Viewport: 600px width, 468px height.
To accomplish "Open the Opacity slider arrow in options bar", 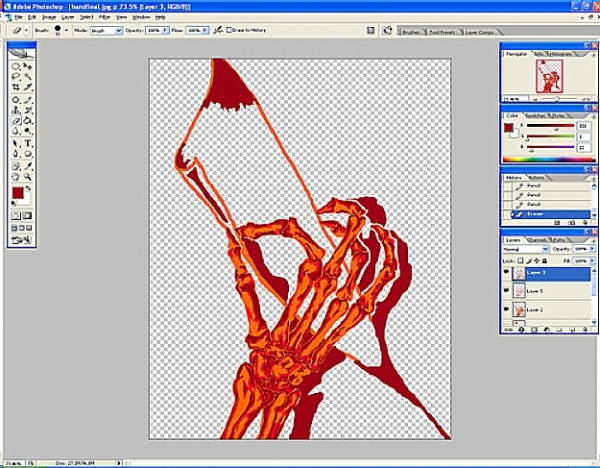I will [x=166, y=30].
